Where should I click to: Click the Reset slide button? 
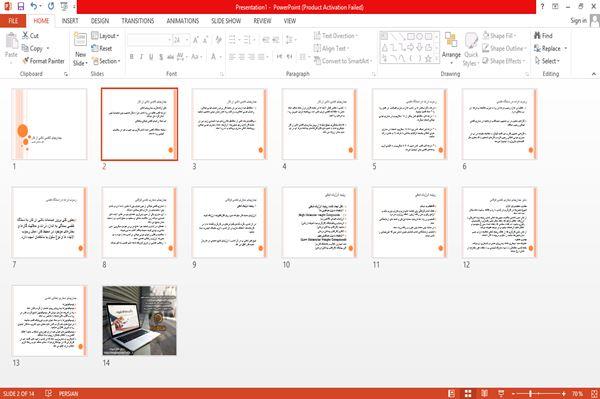click(102, 48)
